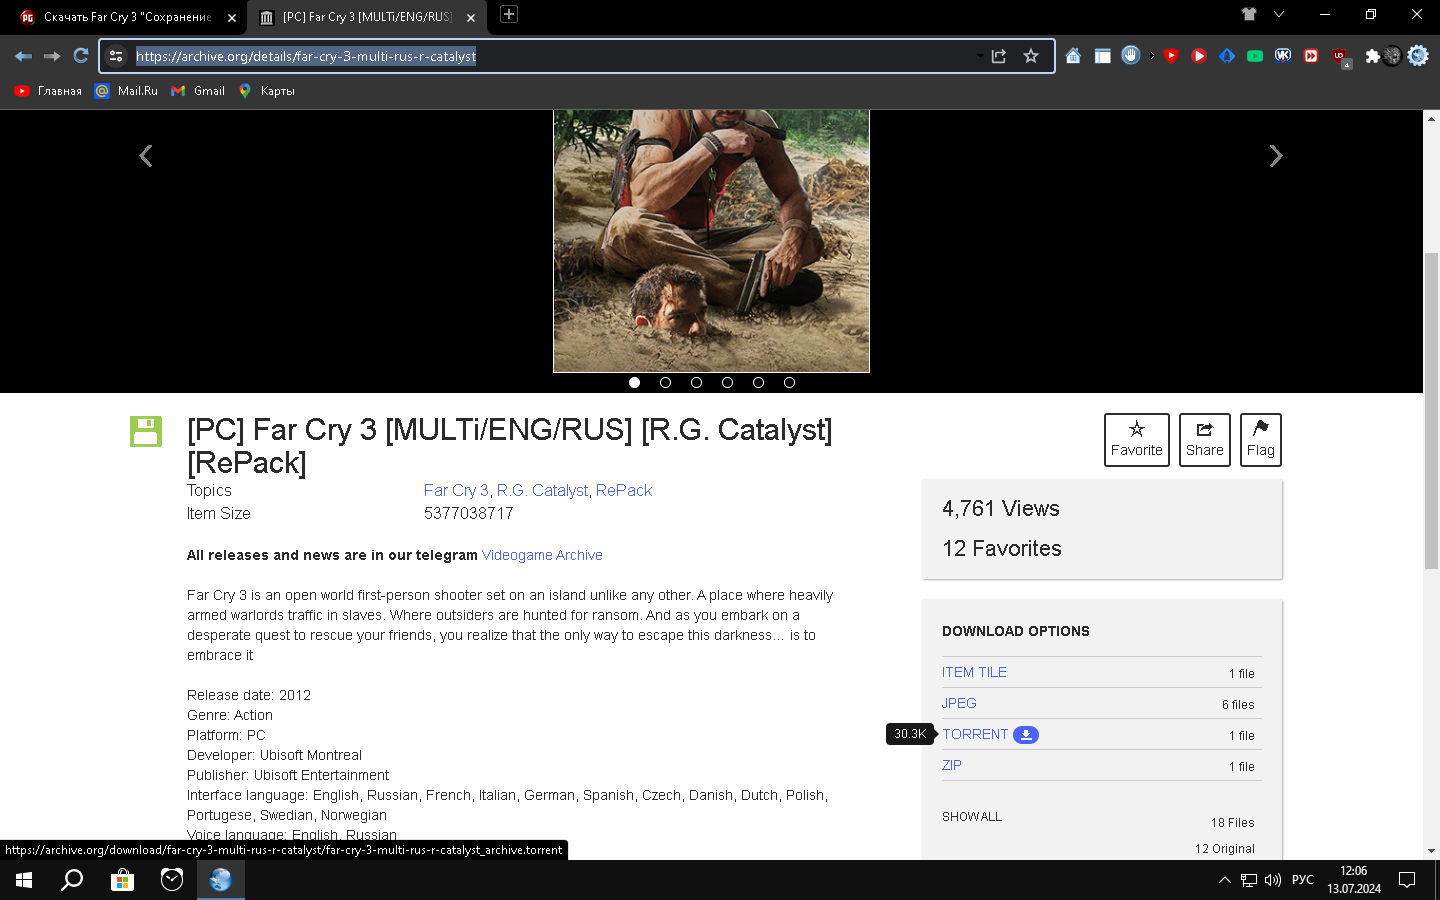This screenshot has width=1440, height=900.
Task: Show the fourth carousel image
Action: pos(727,383)
